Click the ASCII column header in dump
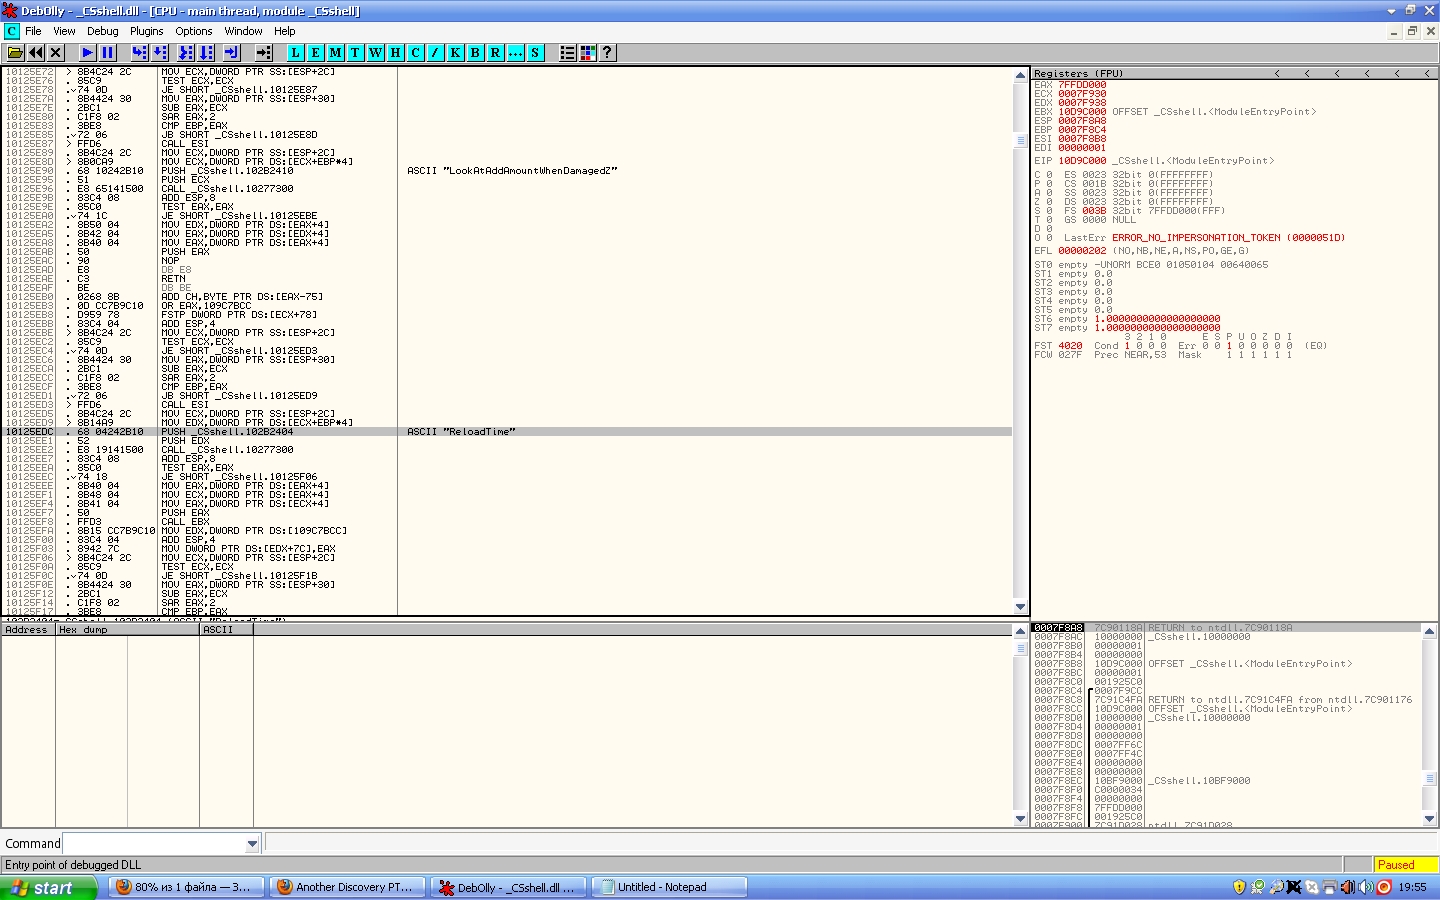Image resolution: width=1440 pixels, height=900 pixels. tap(226, 630)
